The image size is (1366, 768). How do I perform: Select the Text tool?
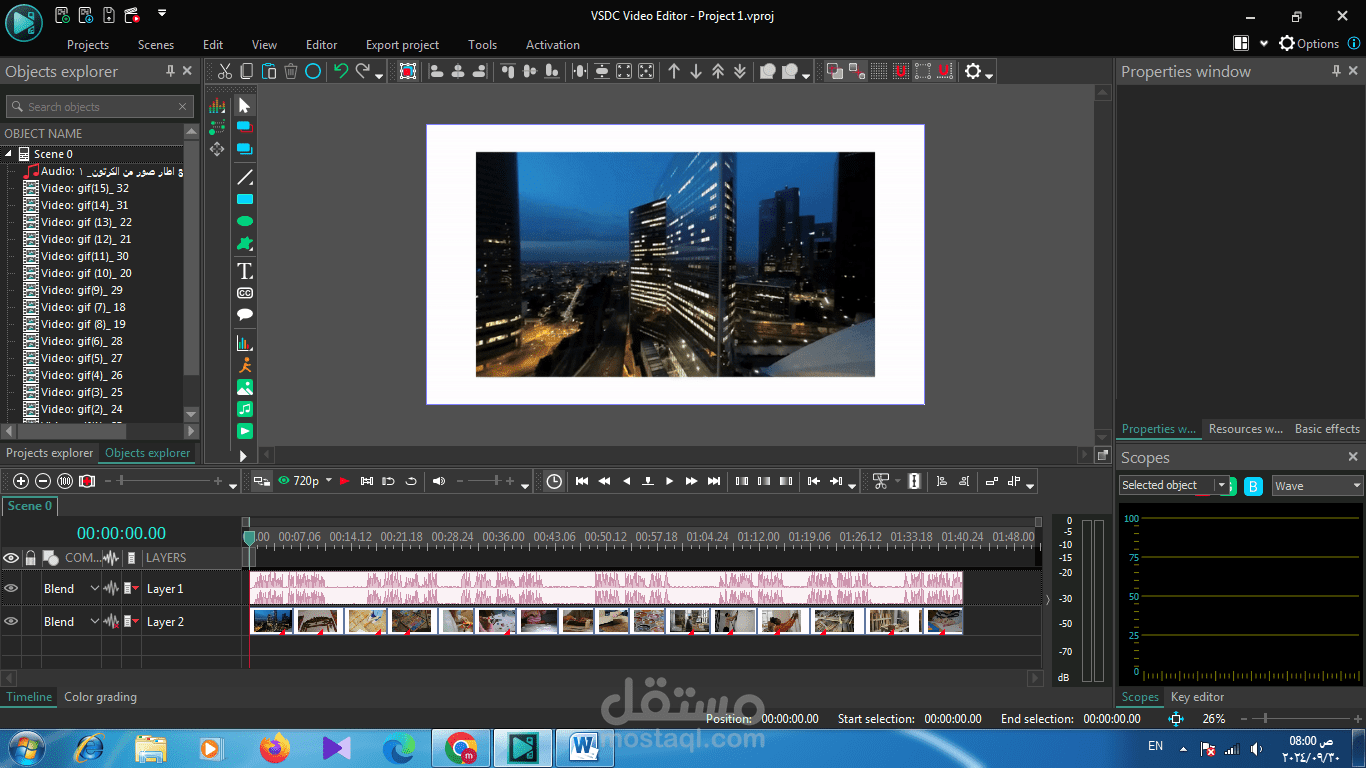[x=245, y=271]
